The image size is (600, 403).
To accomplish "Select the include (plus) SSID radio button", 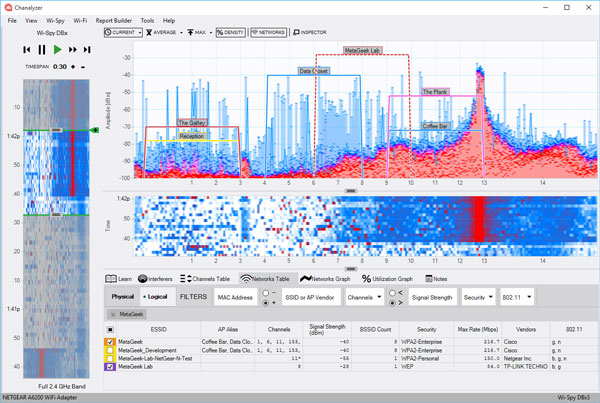I will pos(266,303).
